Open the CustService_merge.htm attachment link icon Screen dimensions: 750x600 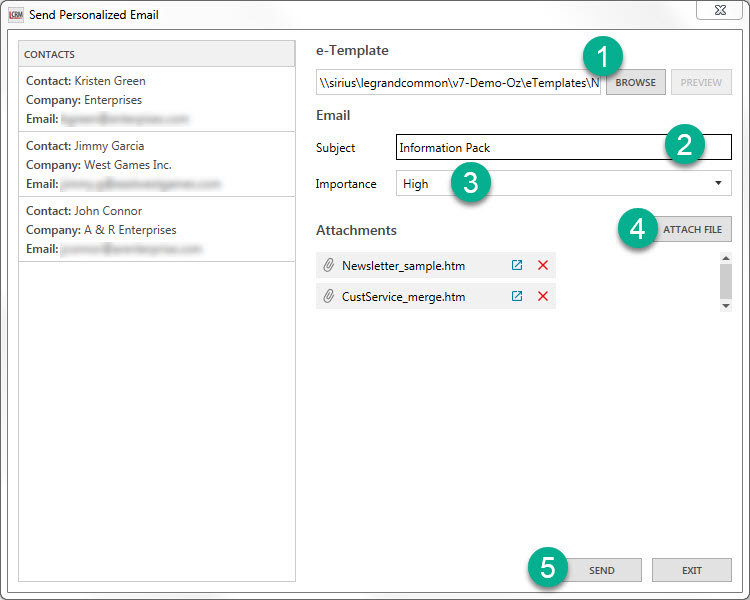[517, 297]
